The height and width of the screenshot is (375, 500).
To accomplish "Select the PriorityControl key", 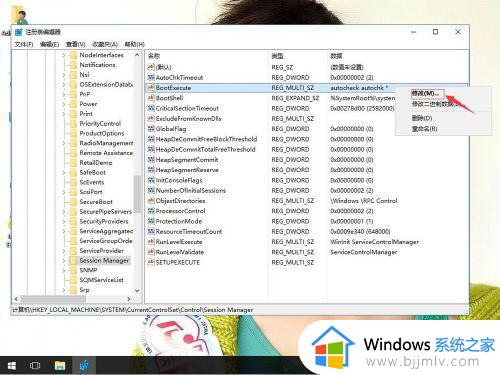I will (x=100, y=124).
